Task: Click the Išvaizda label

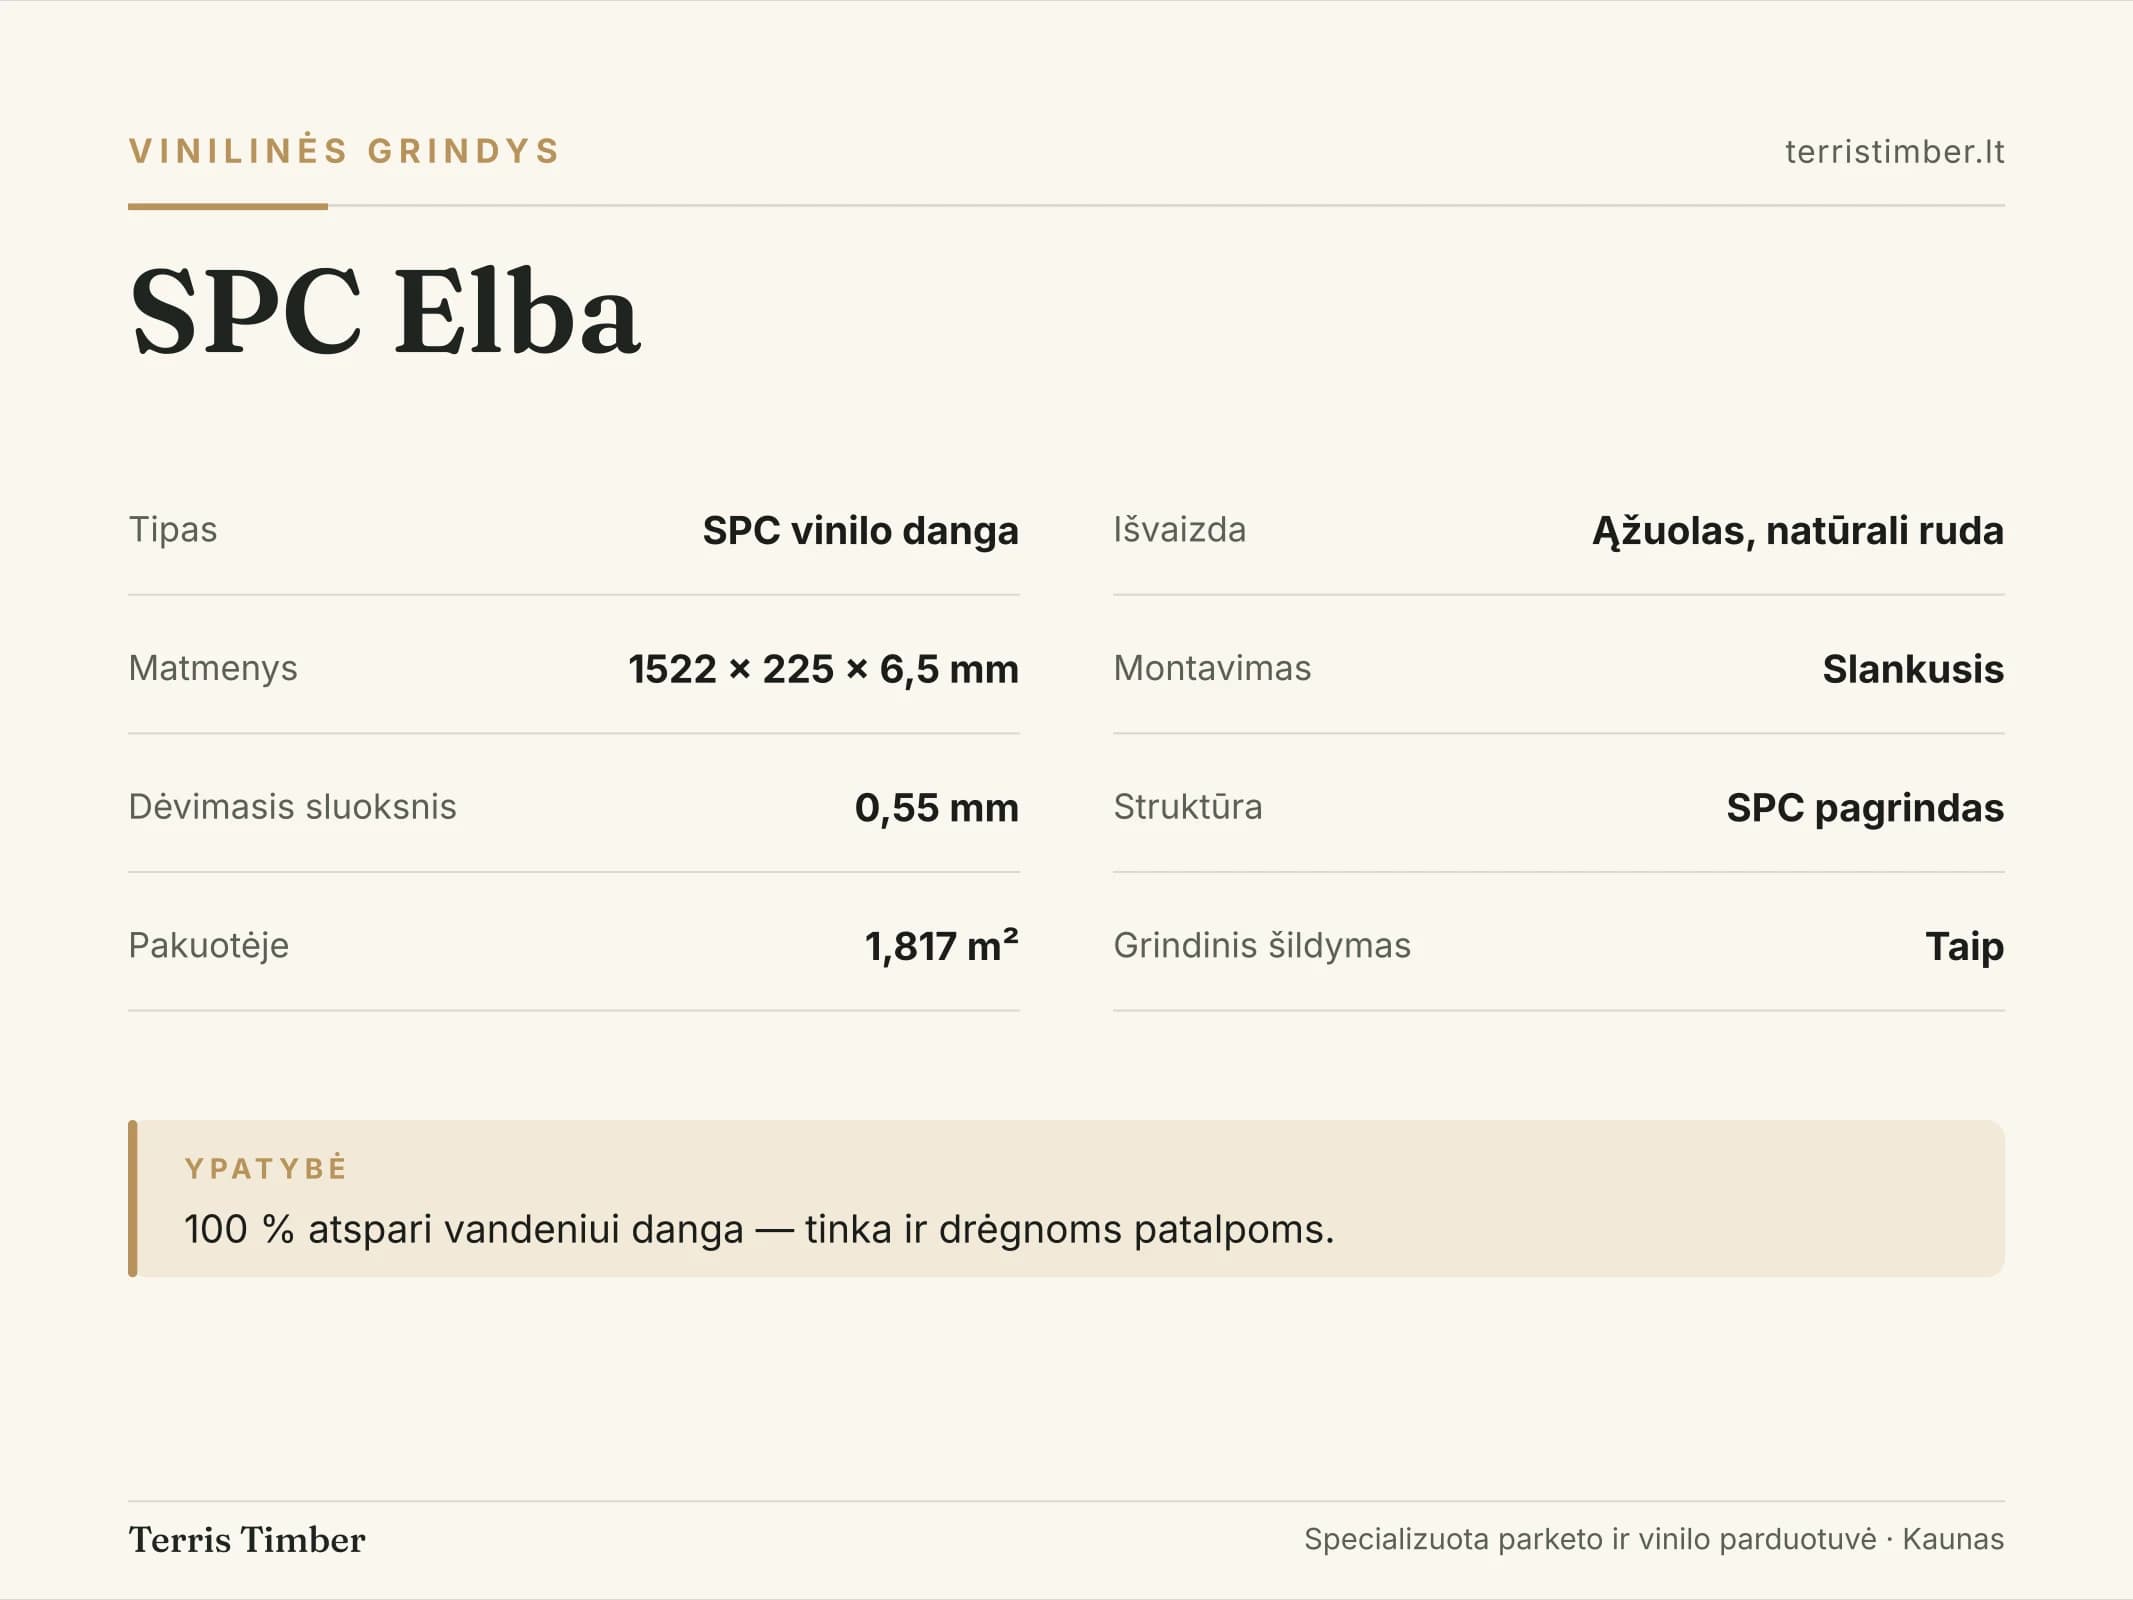Action: click(x=1180, y=529)
